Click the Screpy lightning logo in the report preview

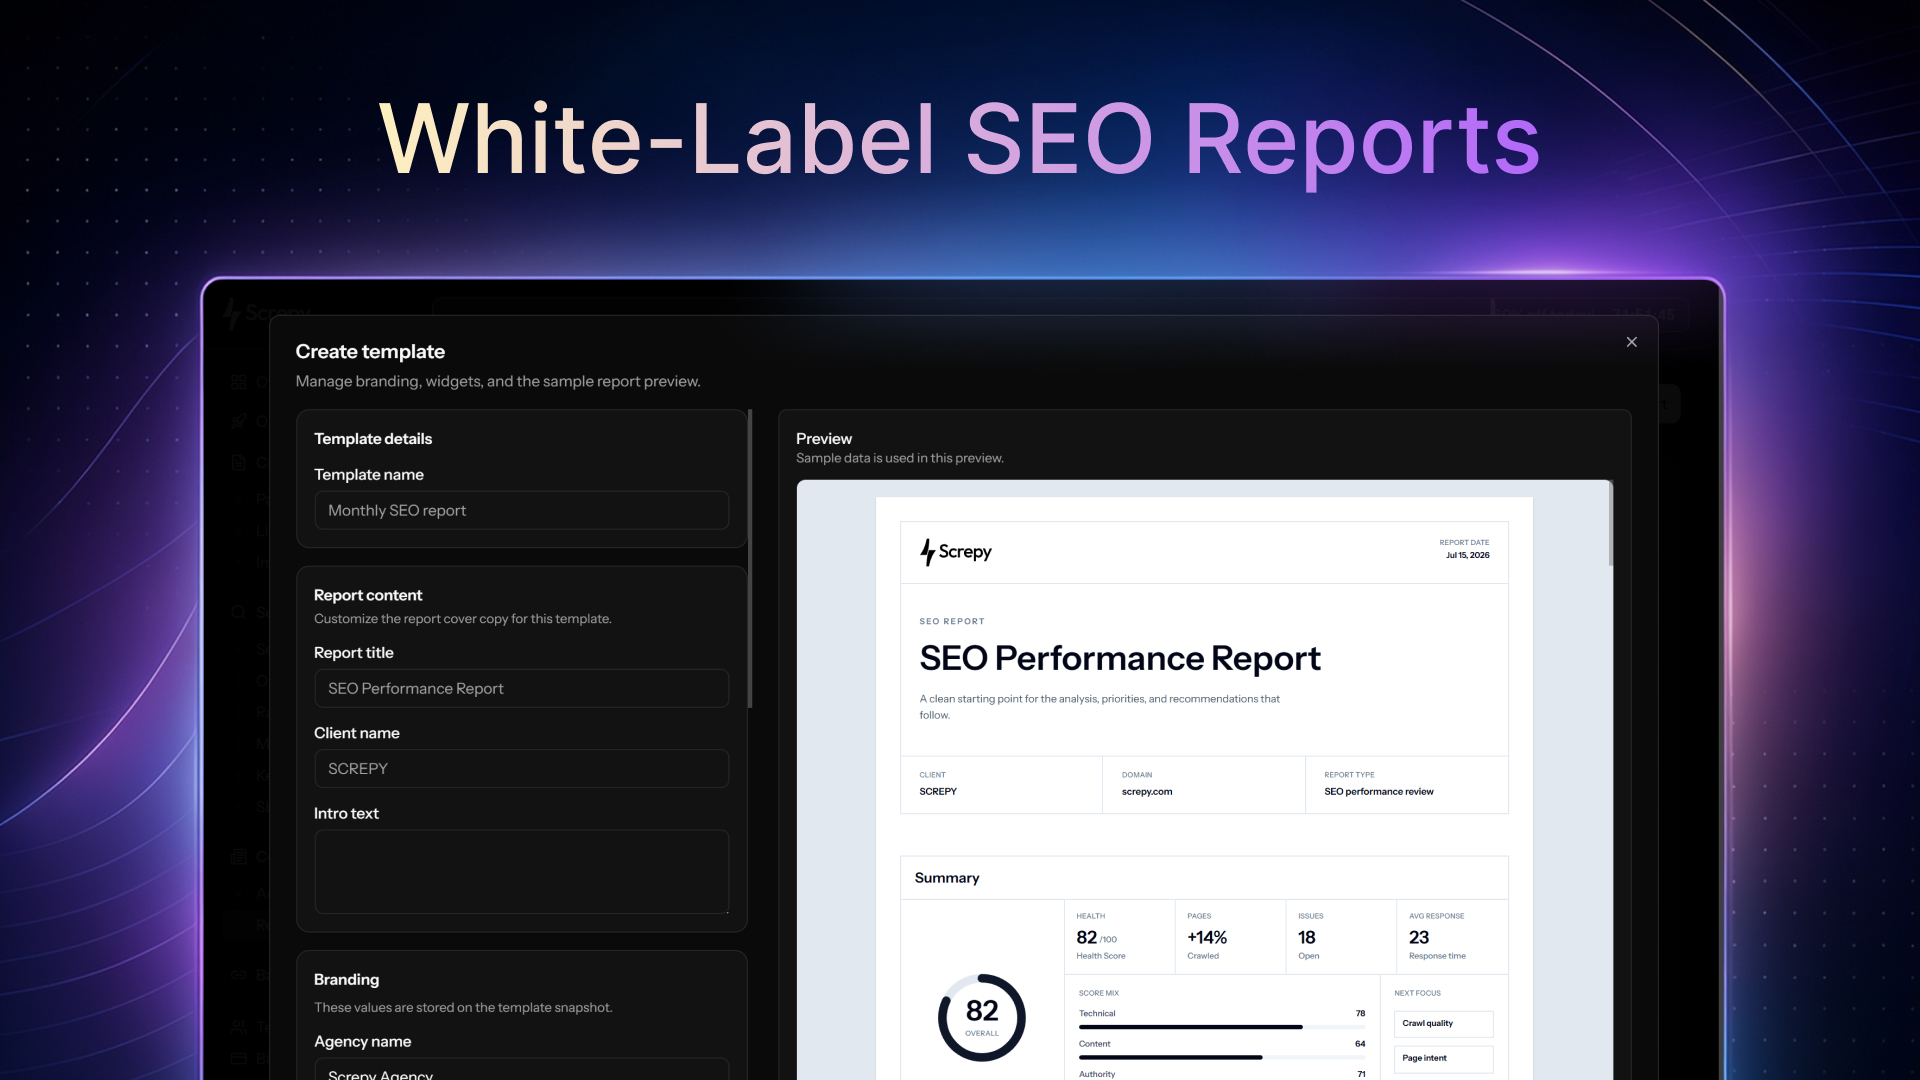955,552
